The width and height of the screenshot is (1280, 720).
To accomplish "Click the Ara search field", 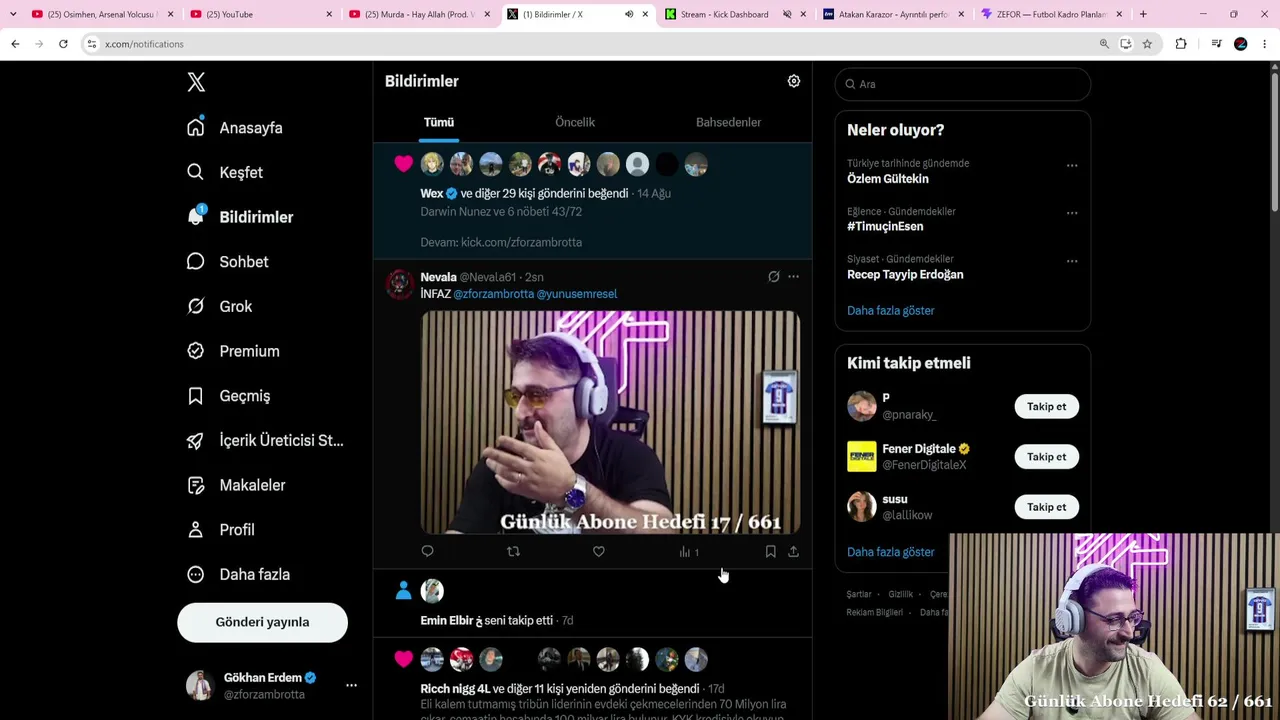I will coord(962,84).
